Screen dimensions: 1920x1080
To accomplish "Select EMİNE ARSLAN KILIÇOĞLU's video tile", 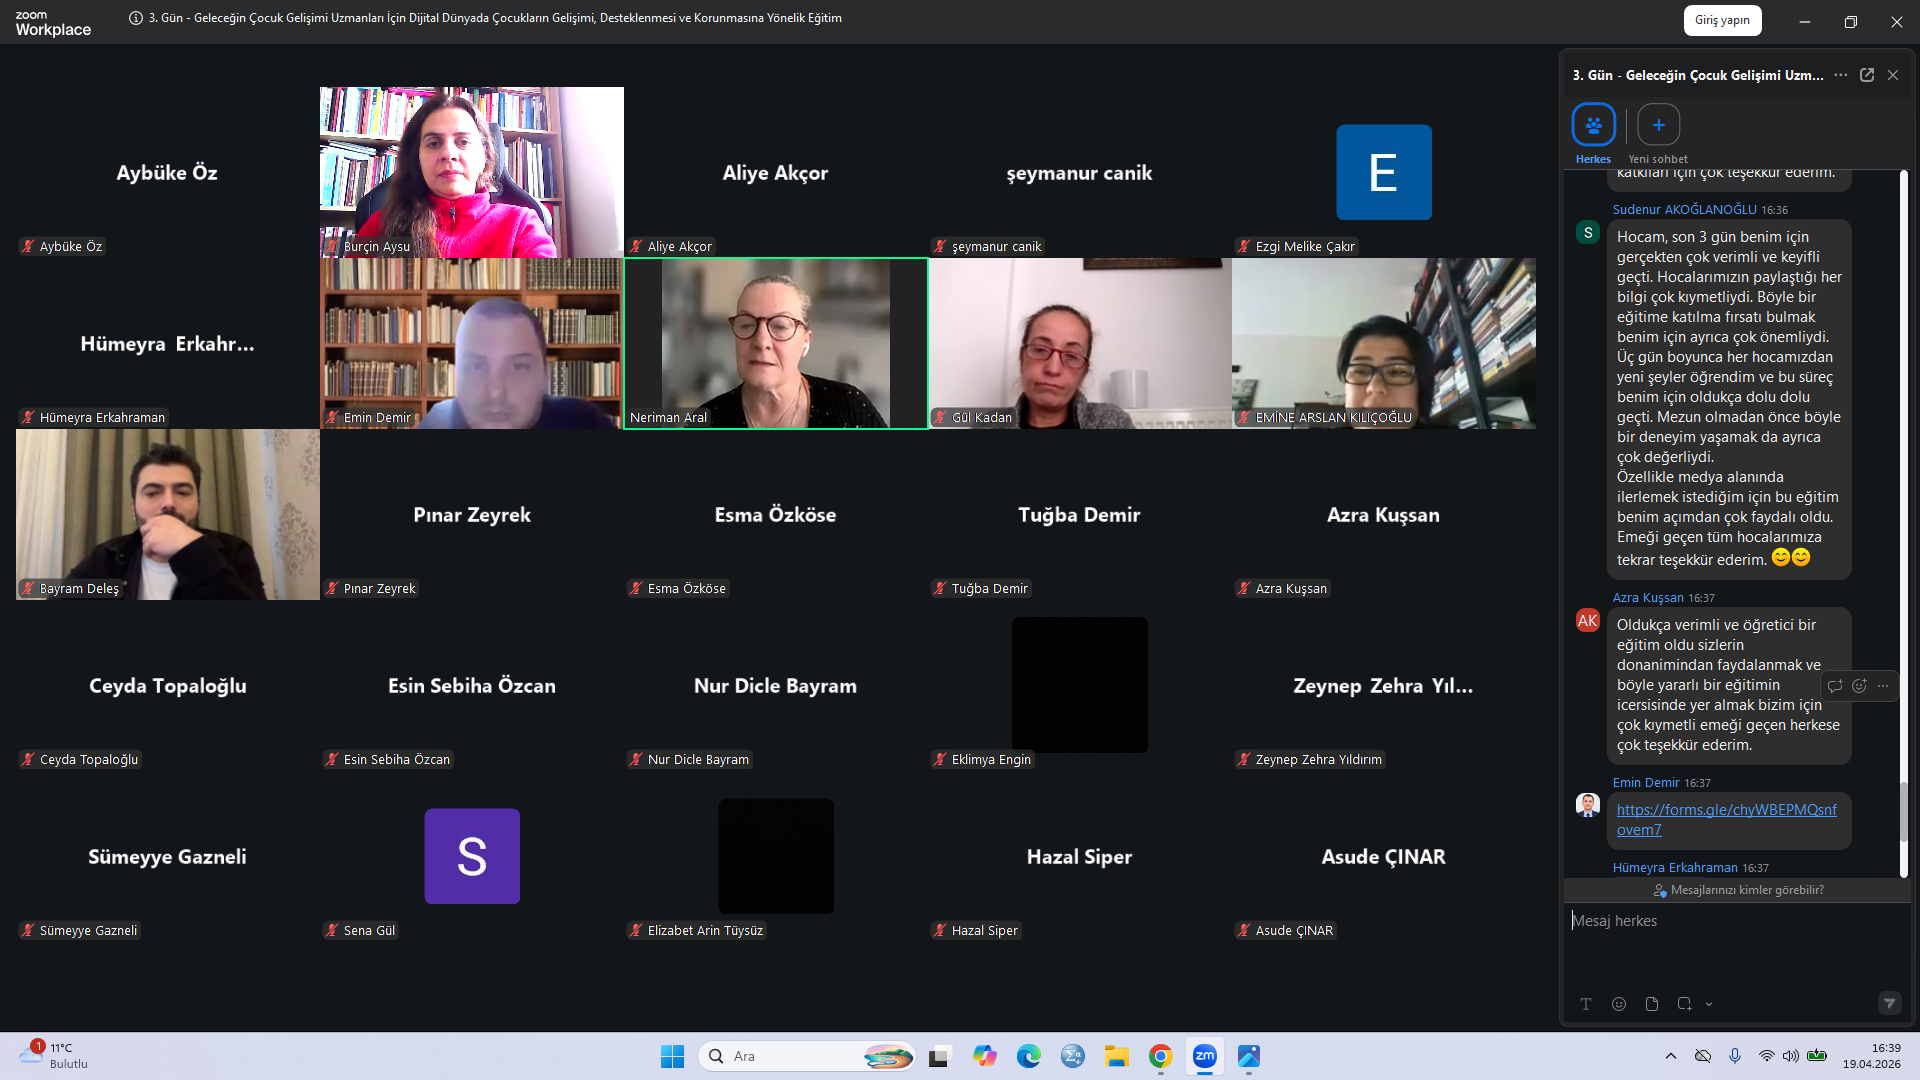I will pos(1384,343).
